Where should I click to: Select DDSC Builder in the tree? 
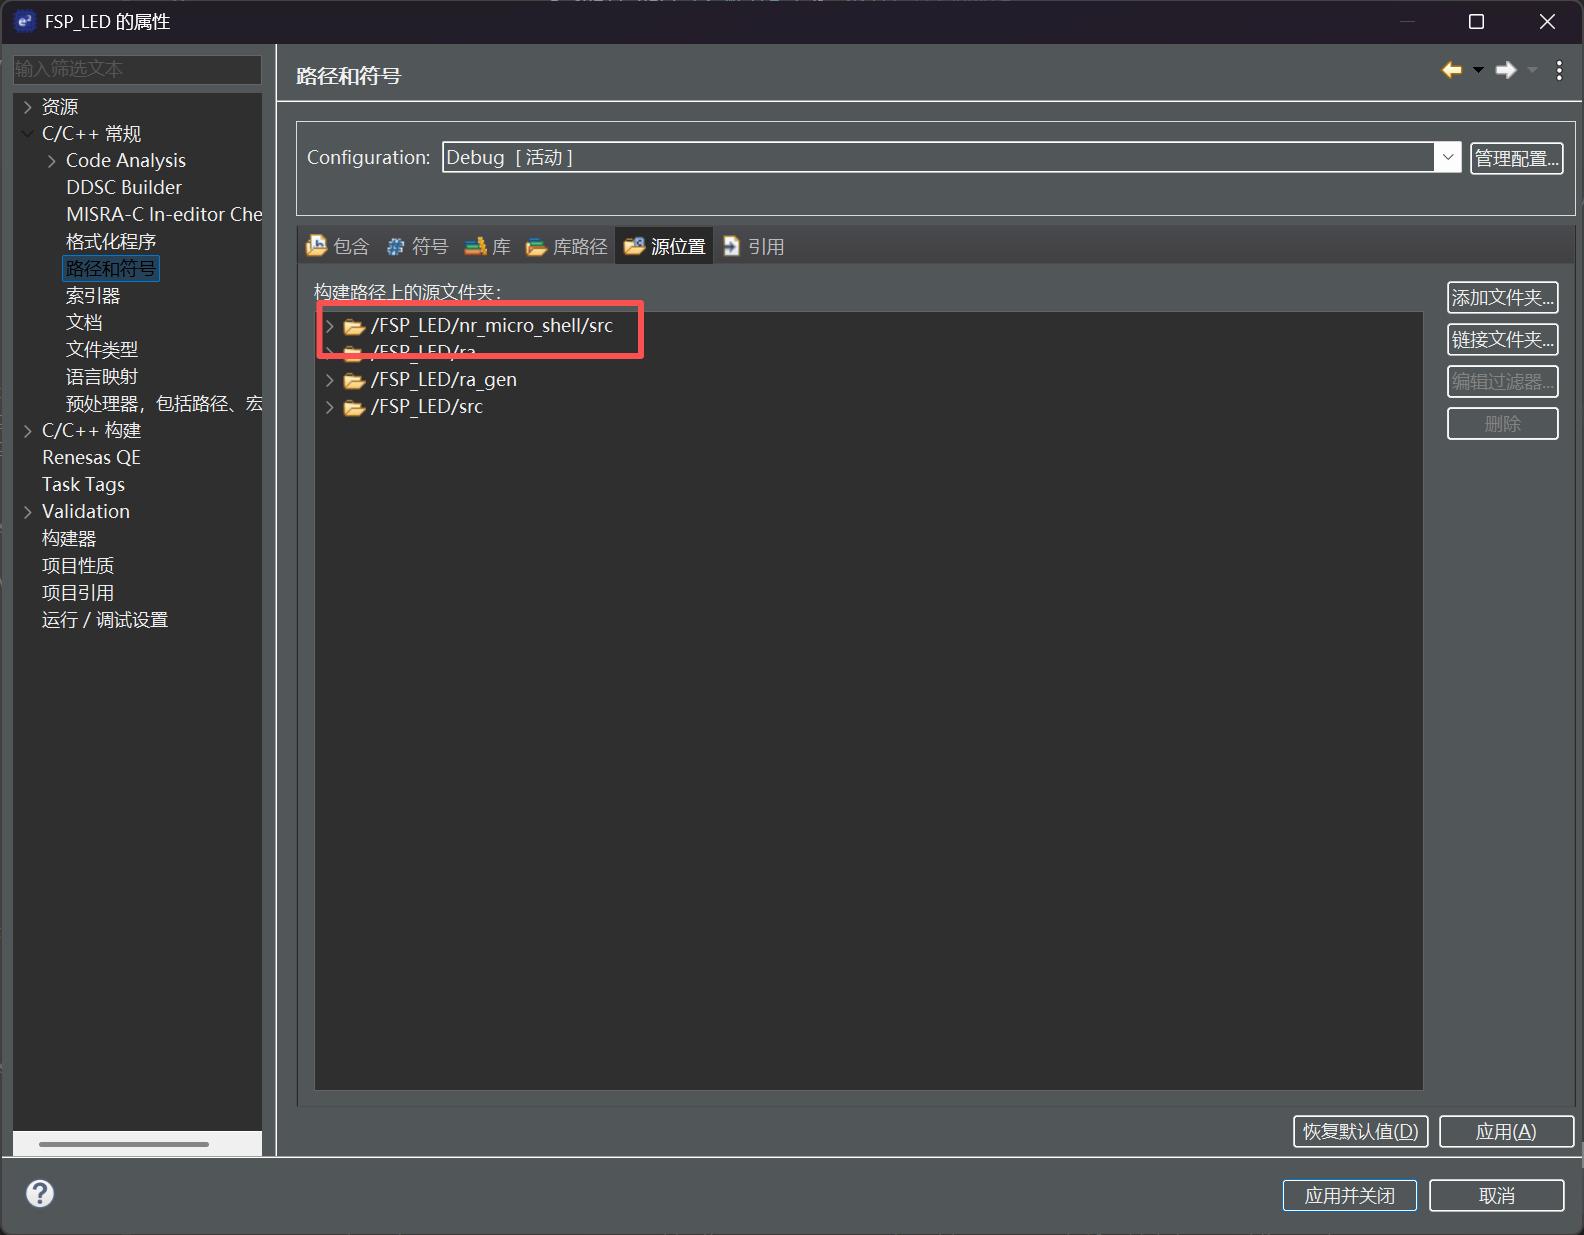pos(124,188)
